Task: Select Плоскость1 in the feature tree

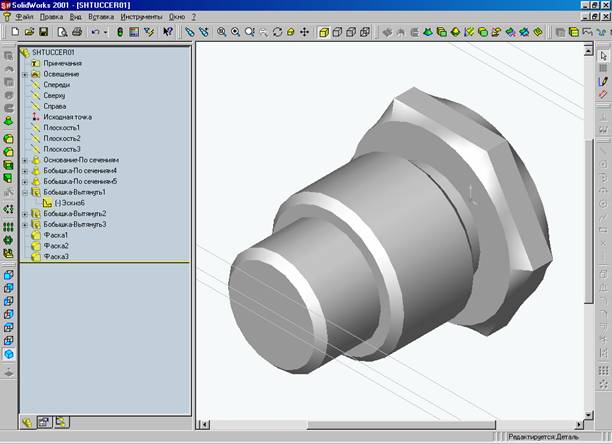Action: [64, 128]
